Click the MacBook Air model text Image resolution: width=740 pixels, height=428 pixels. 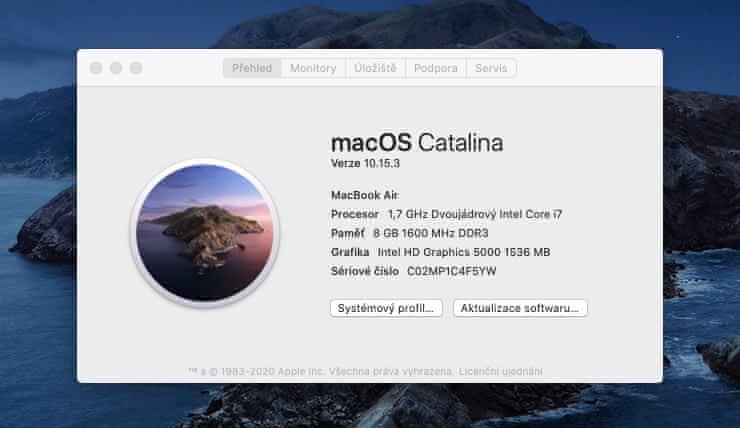coord(365,195)
